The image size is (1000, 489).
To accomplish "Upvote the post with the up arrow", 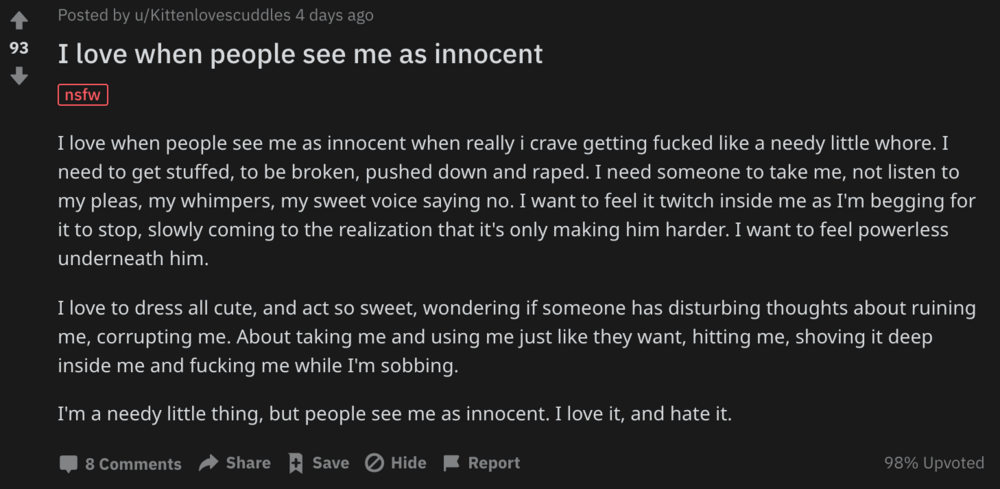I will pos(19,21).
